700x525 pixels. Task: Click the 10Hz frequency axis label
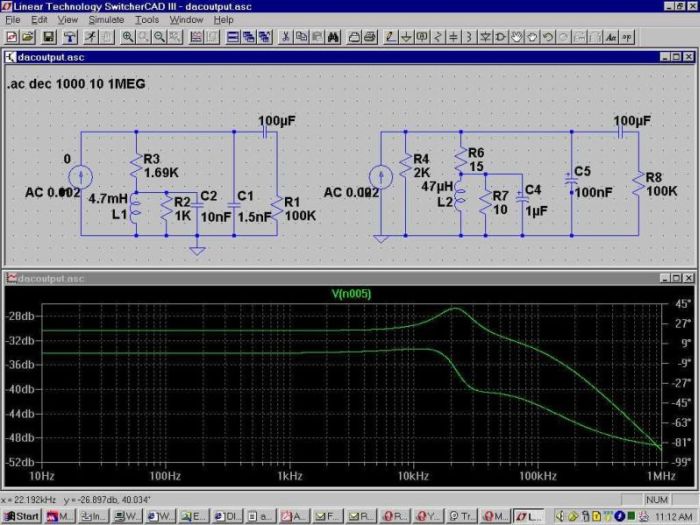[x=44, y=477]
